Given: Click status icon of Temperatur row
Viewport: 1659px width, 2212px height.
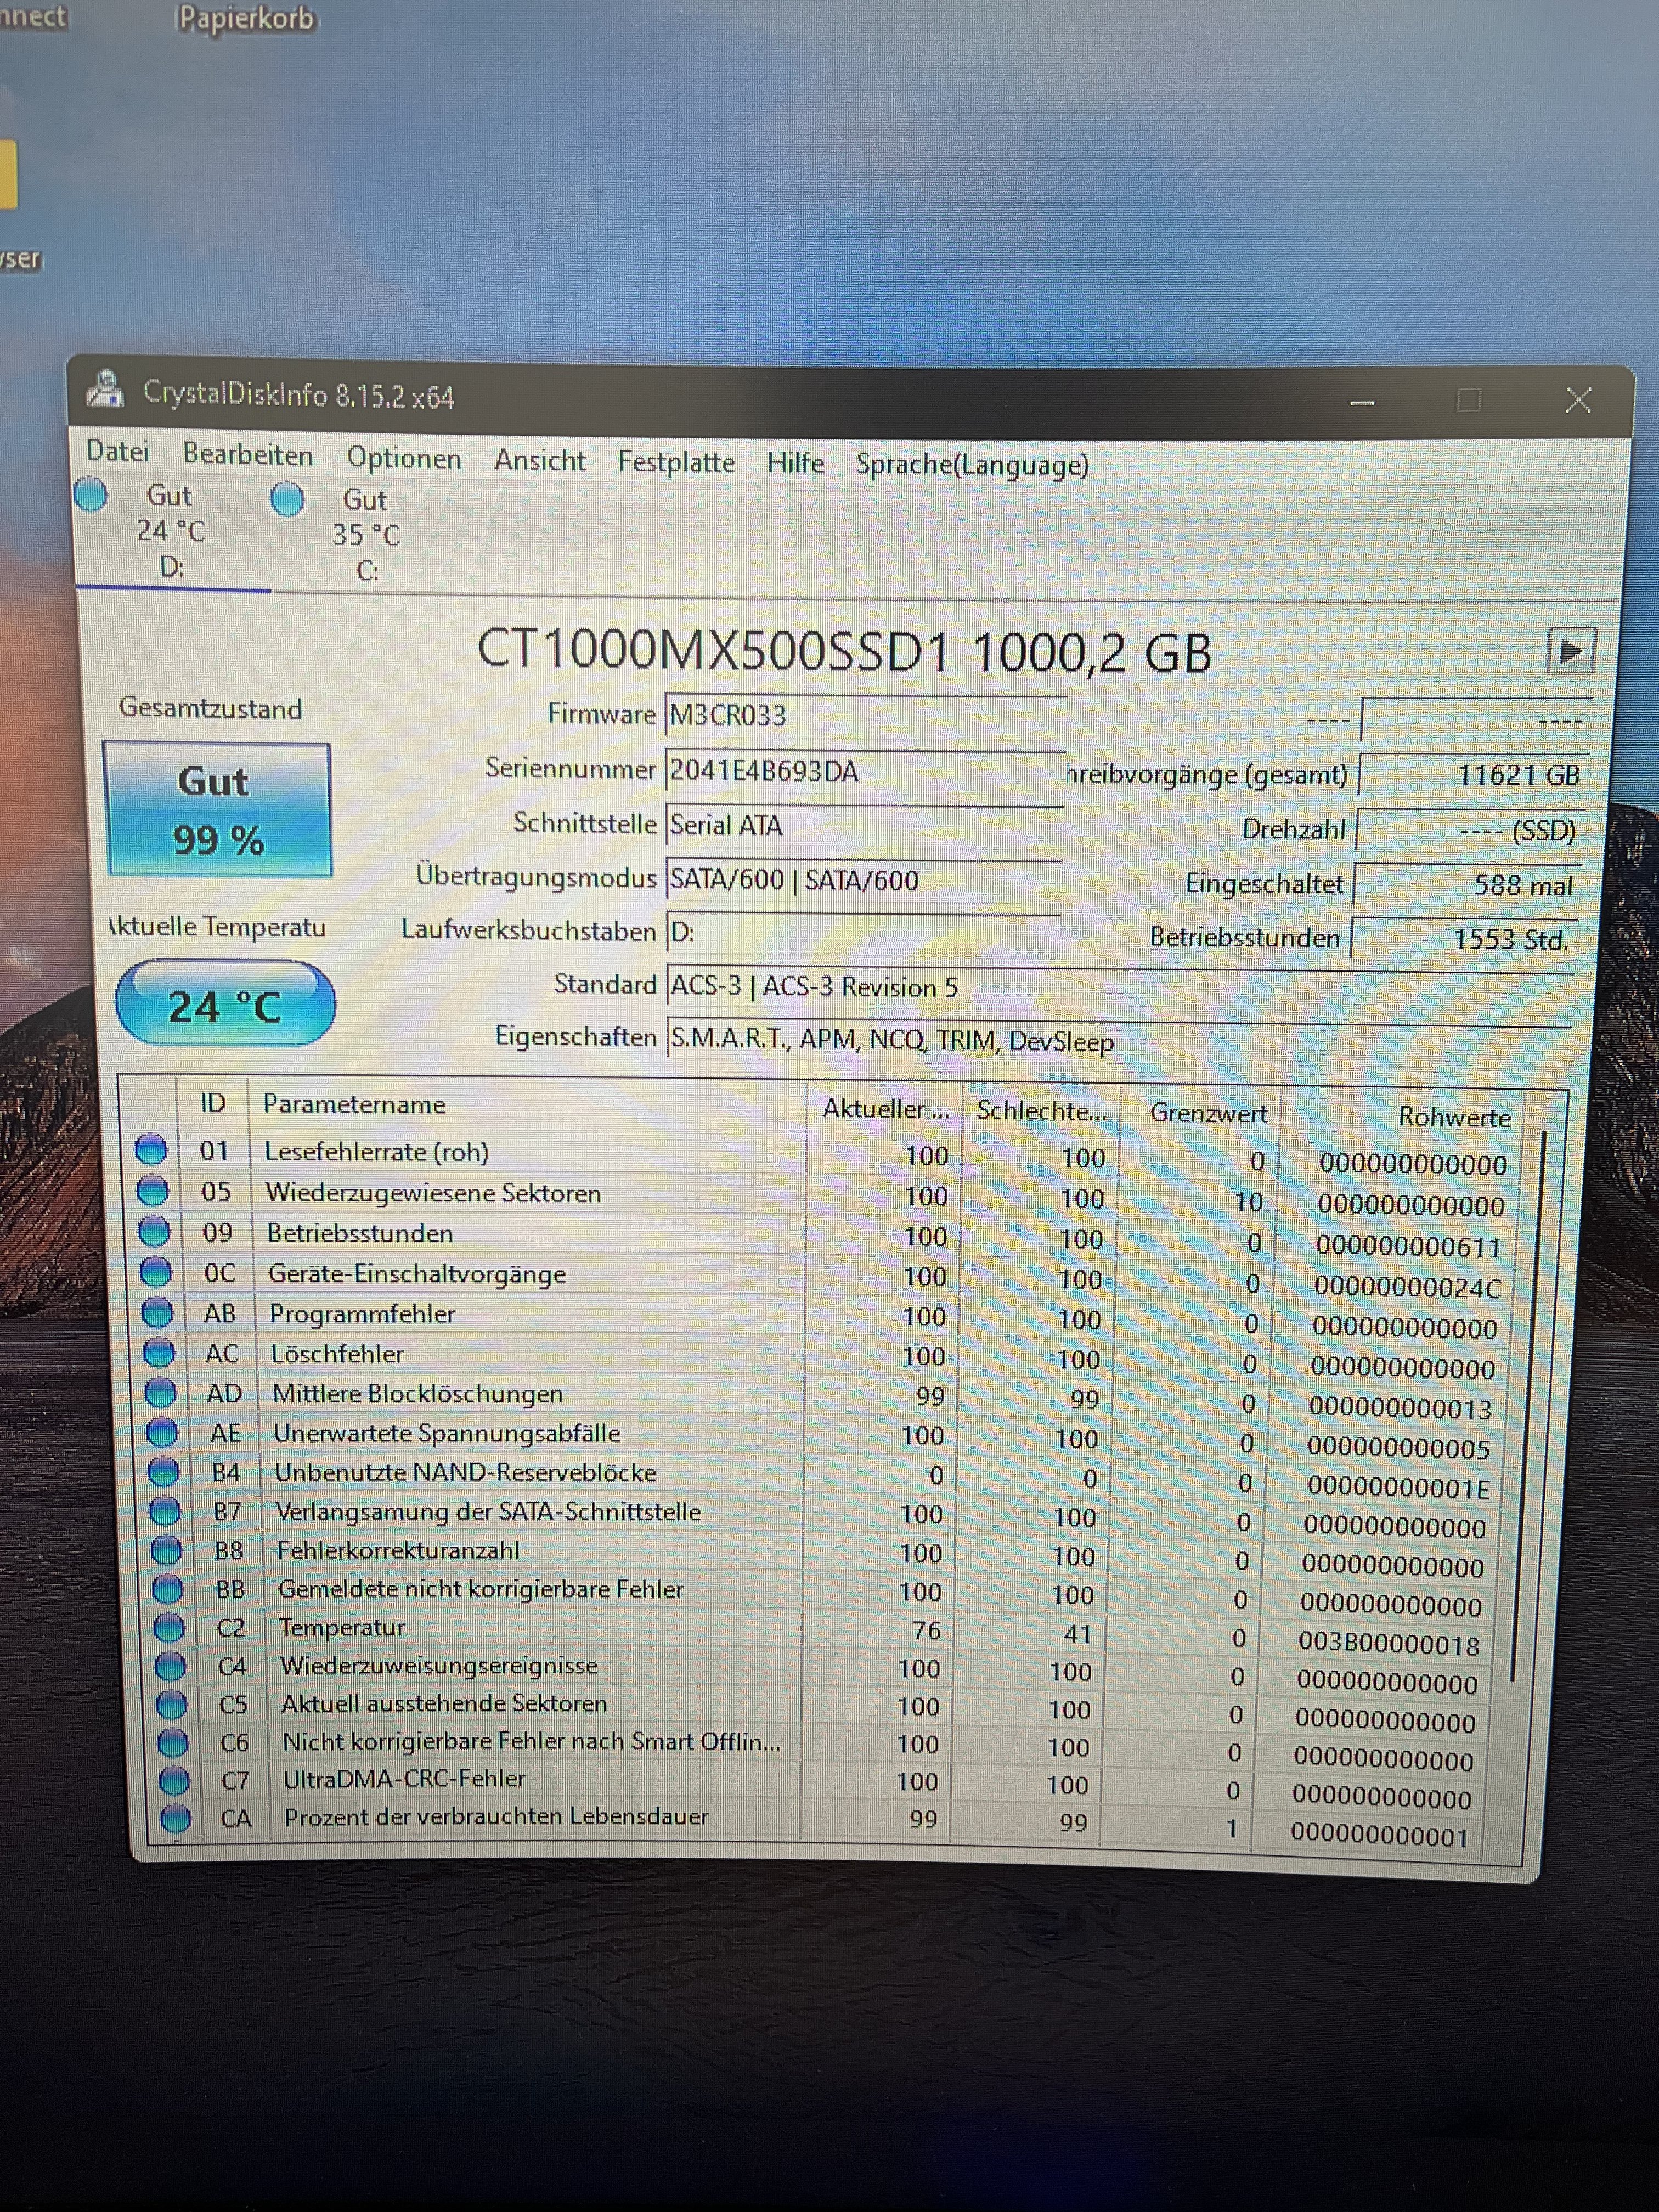Looking at the screenshot, I should 169,1628.
